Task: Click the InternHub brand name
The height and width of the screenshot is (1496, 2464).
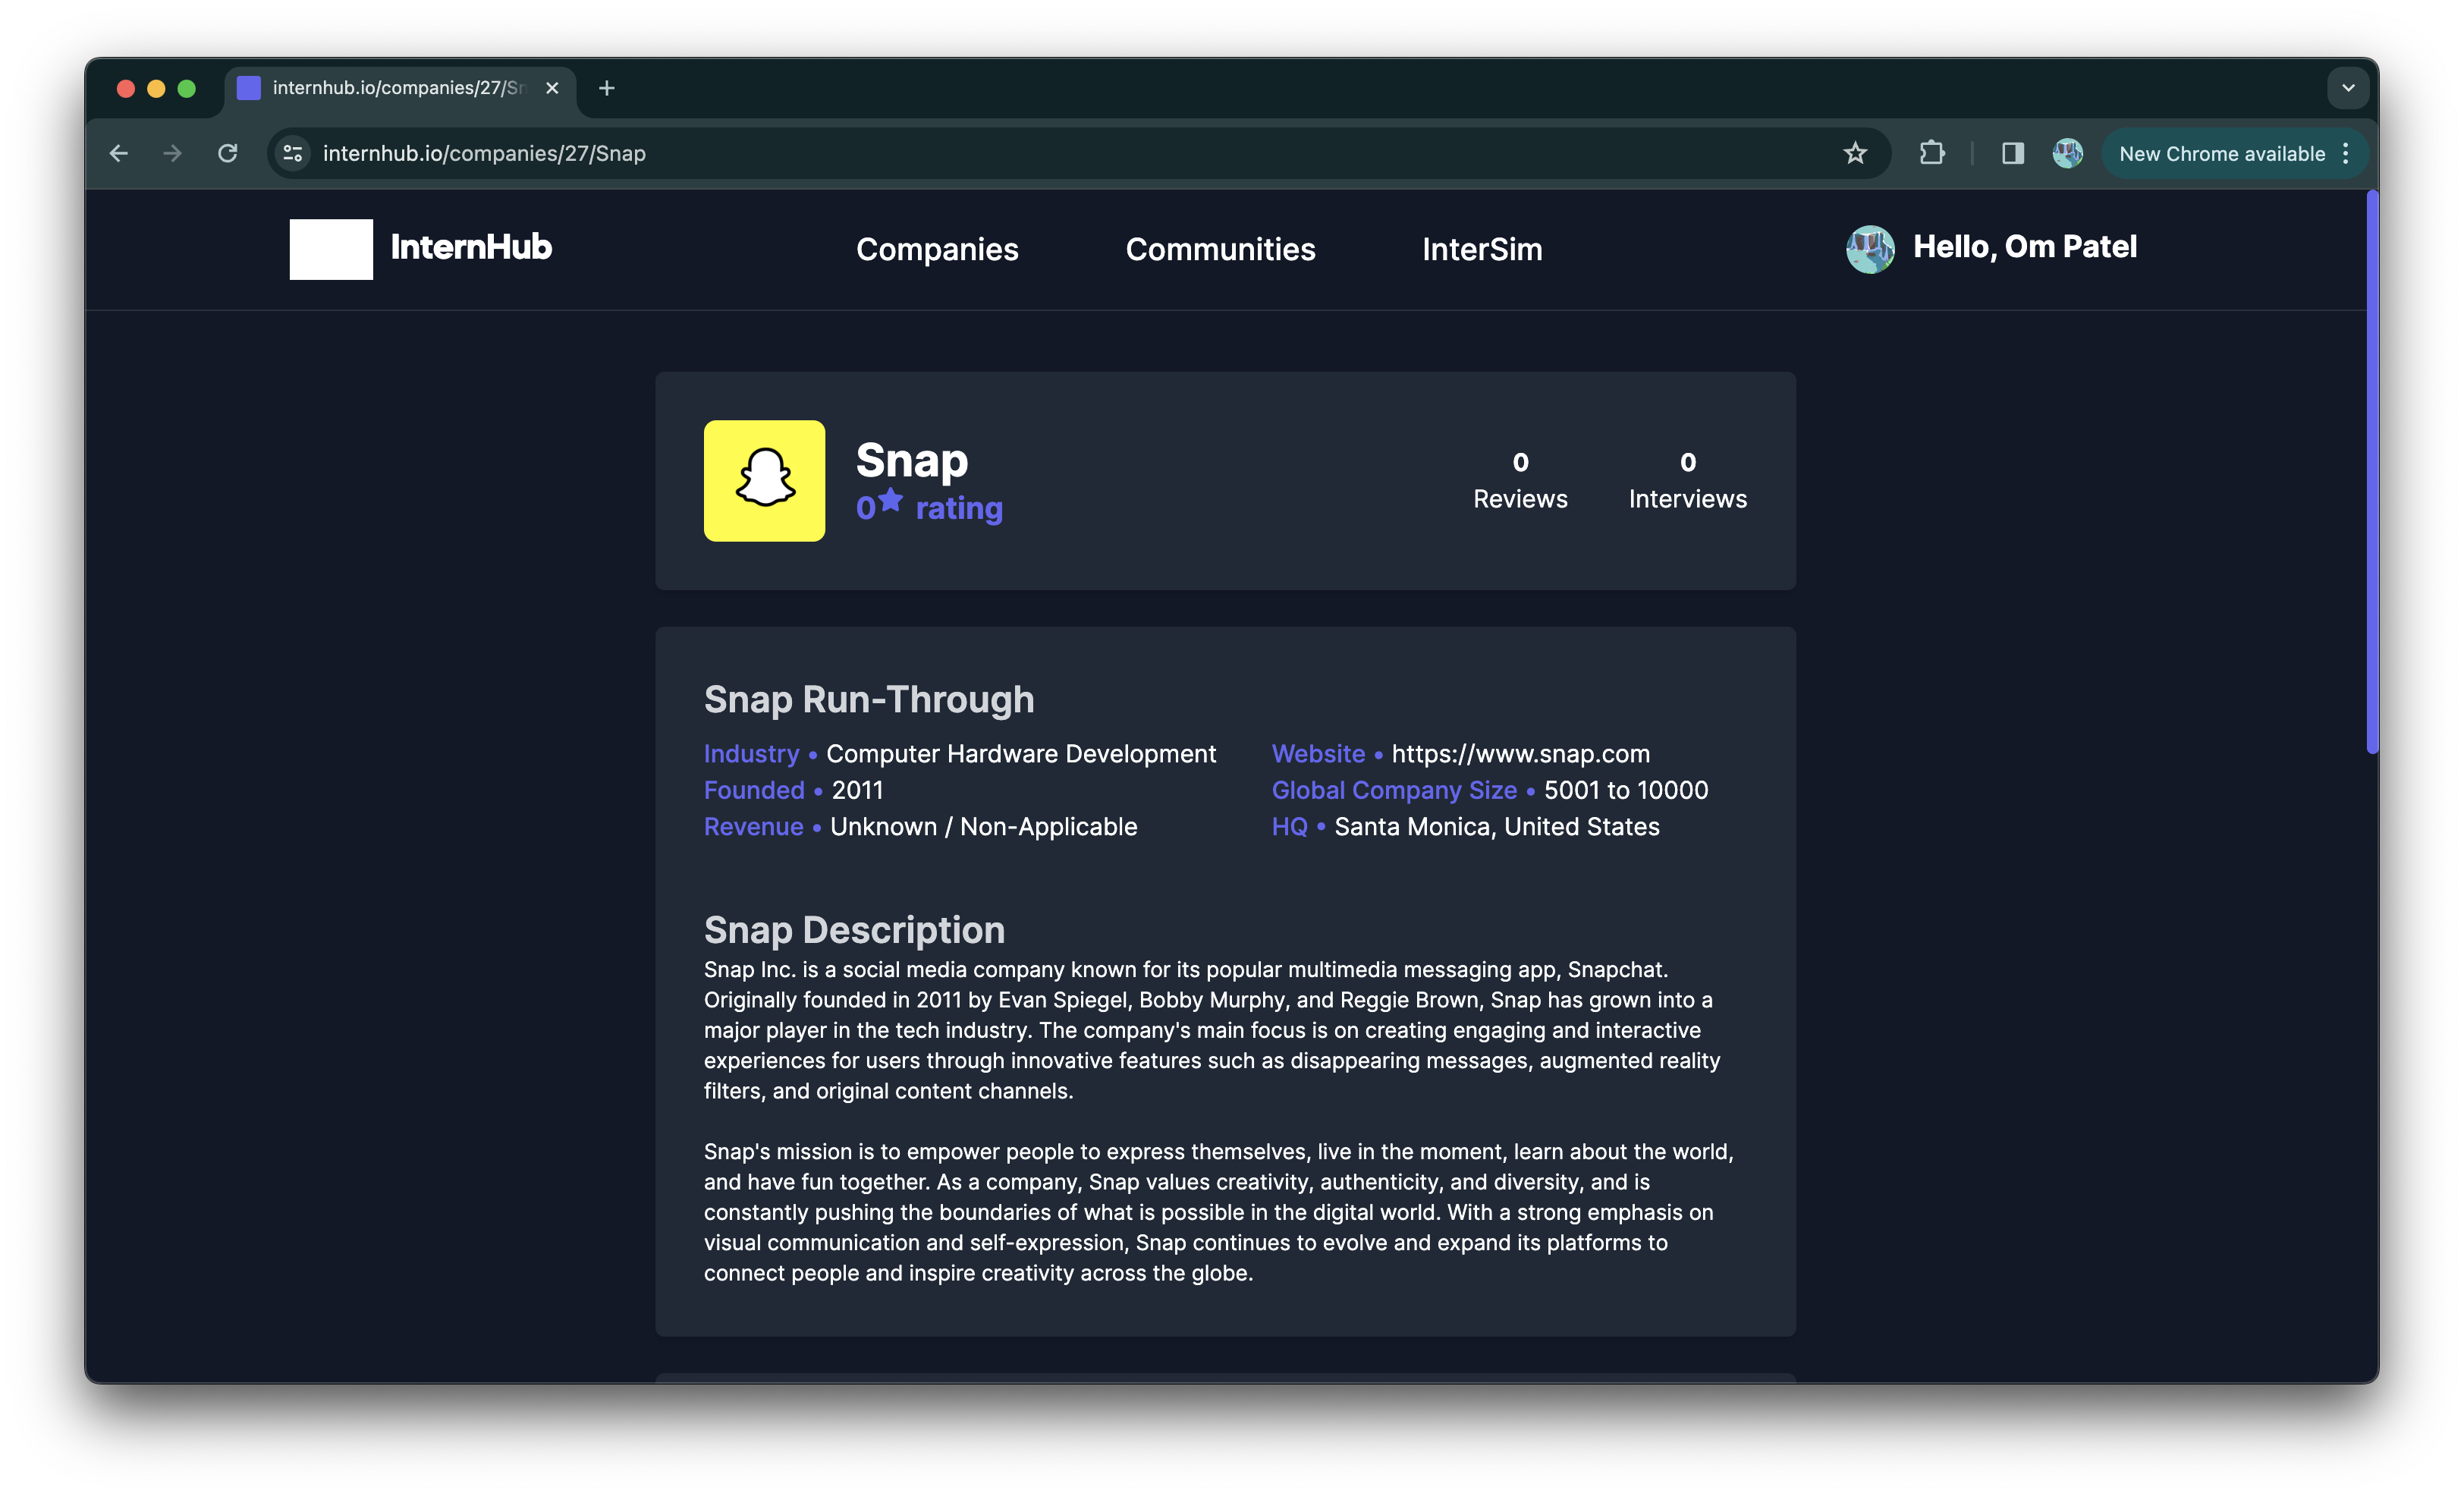Action: [x=471, y=247]
